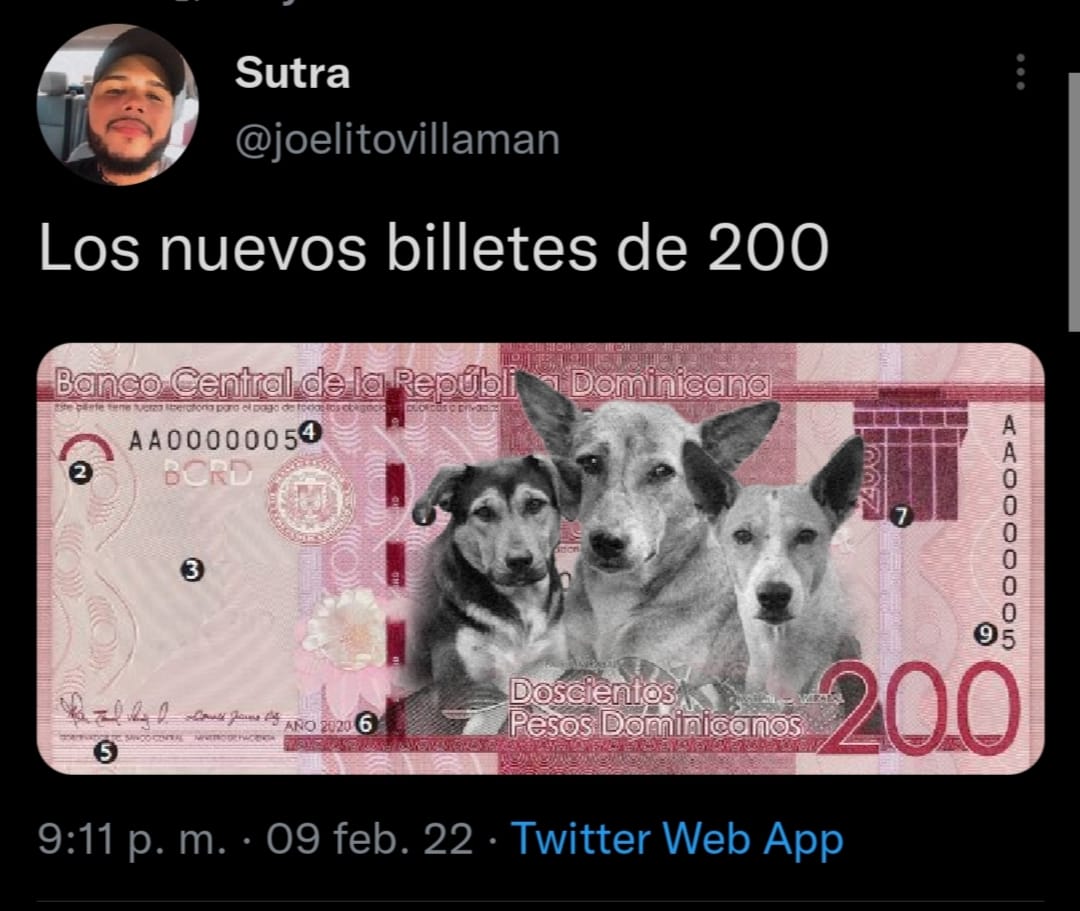
Task: Click the Twitter Web App source link
Action: click(678, 839)
